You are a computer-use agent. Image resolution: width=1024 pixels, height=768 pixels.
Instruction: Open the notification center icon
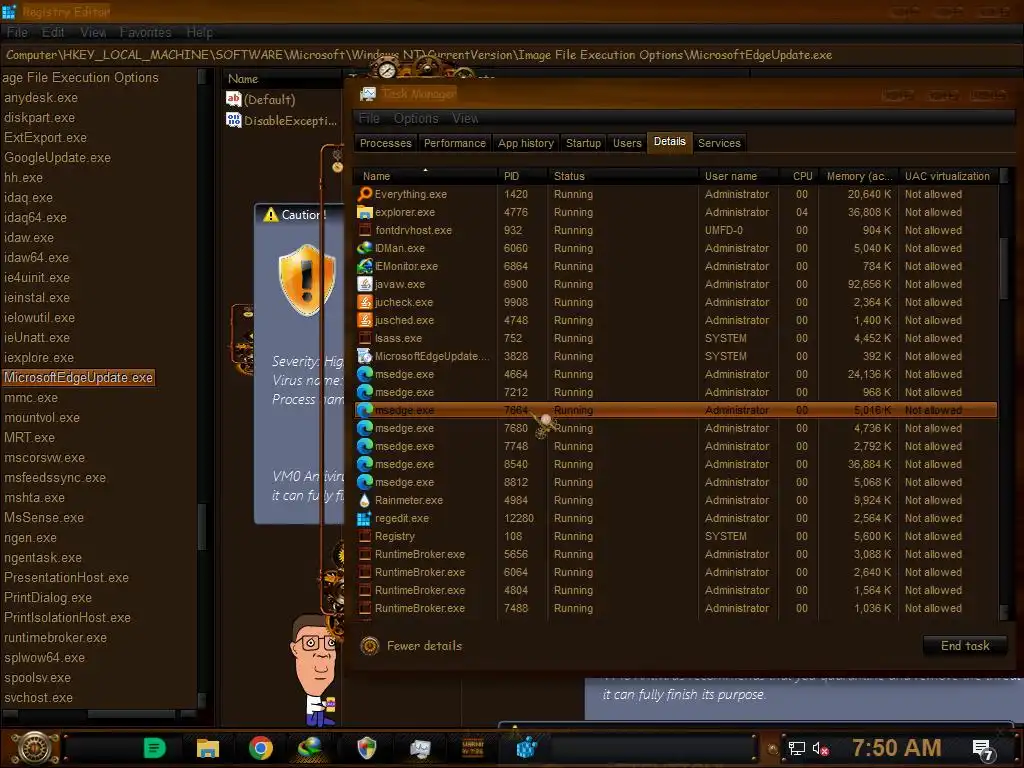pyautogui.click(x=983, y=750)
